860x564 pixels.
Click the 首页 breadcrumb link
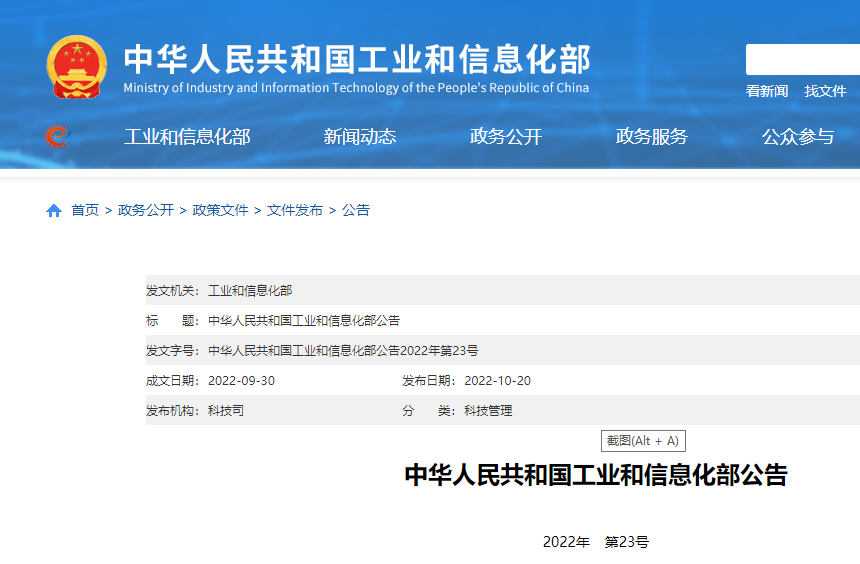pos(85,210)
